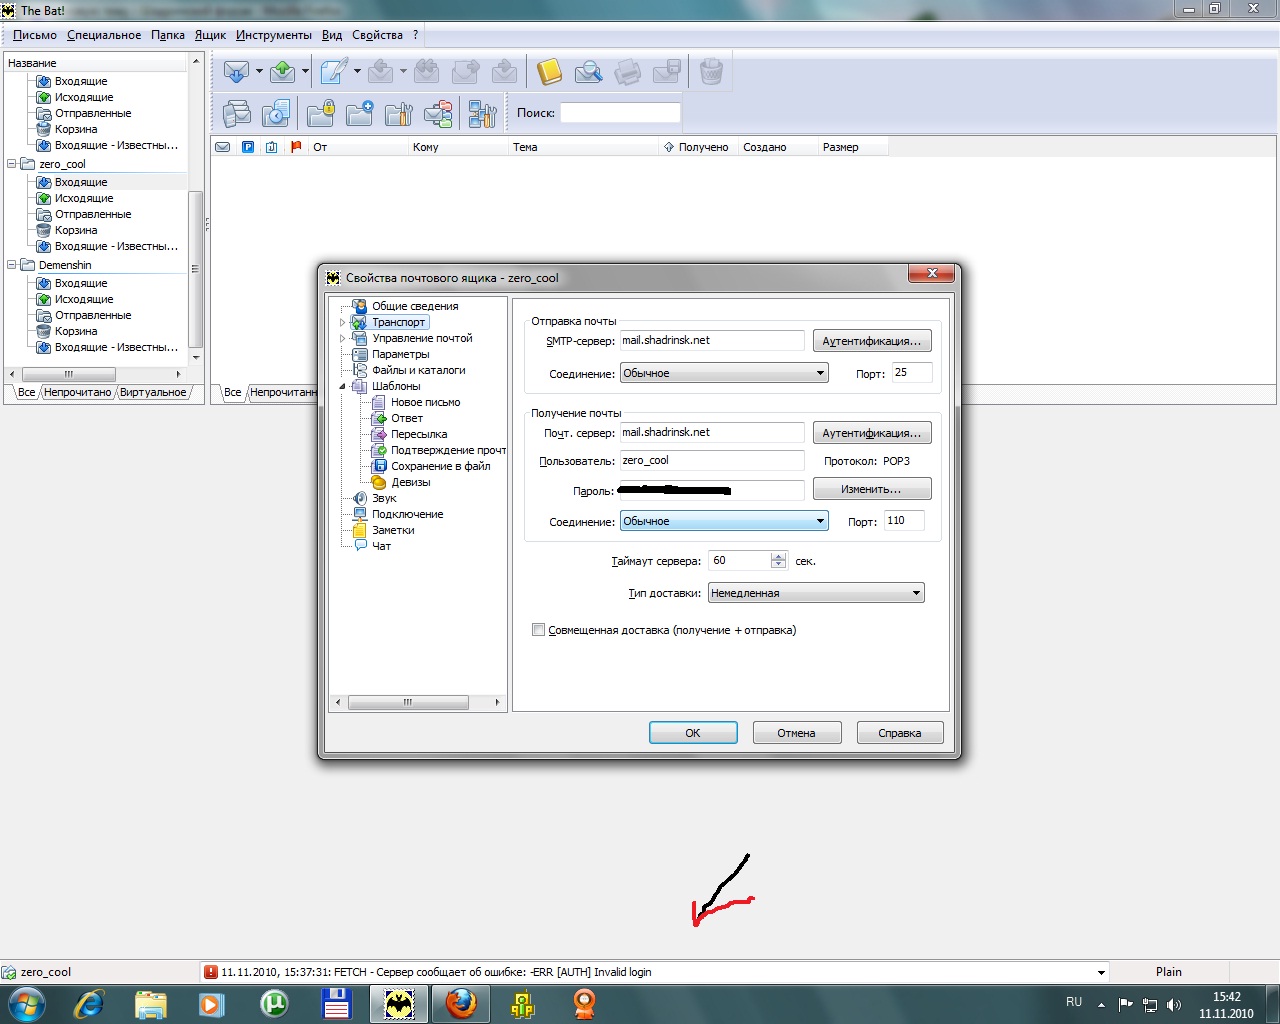1280x1024 pixels.
Task: Open the SMTP Соединение dropdown
Action: tap(724, 373)
